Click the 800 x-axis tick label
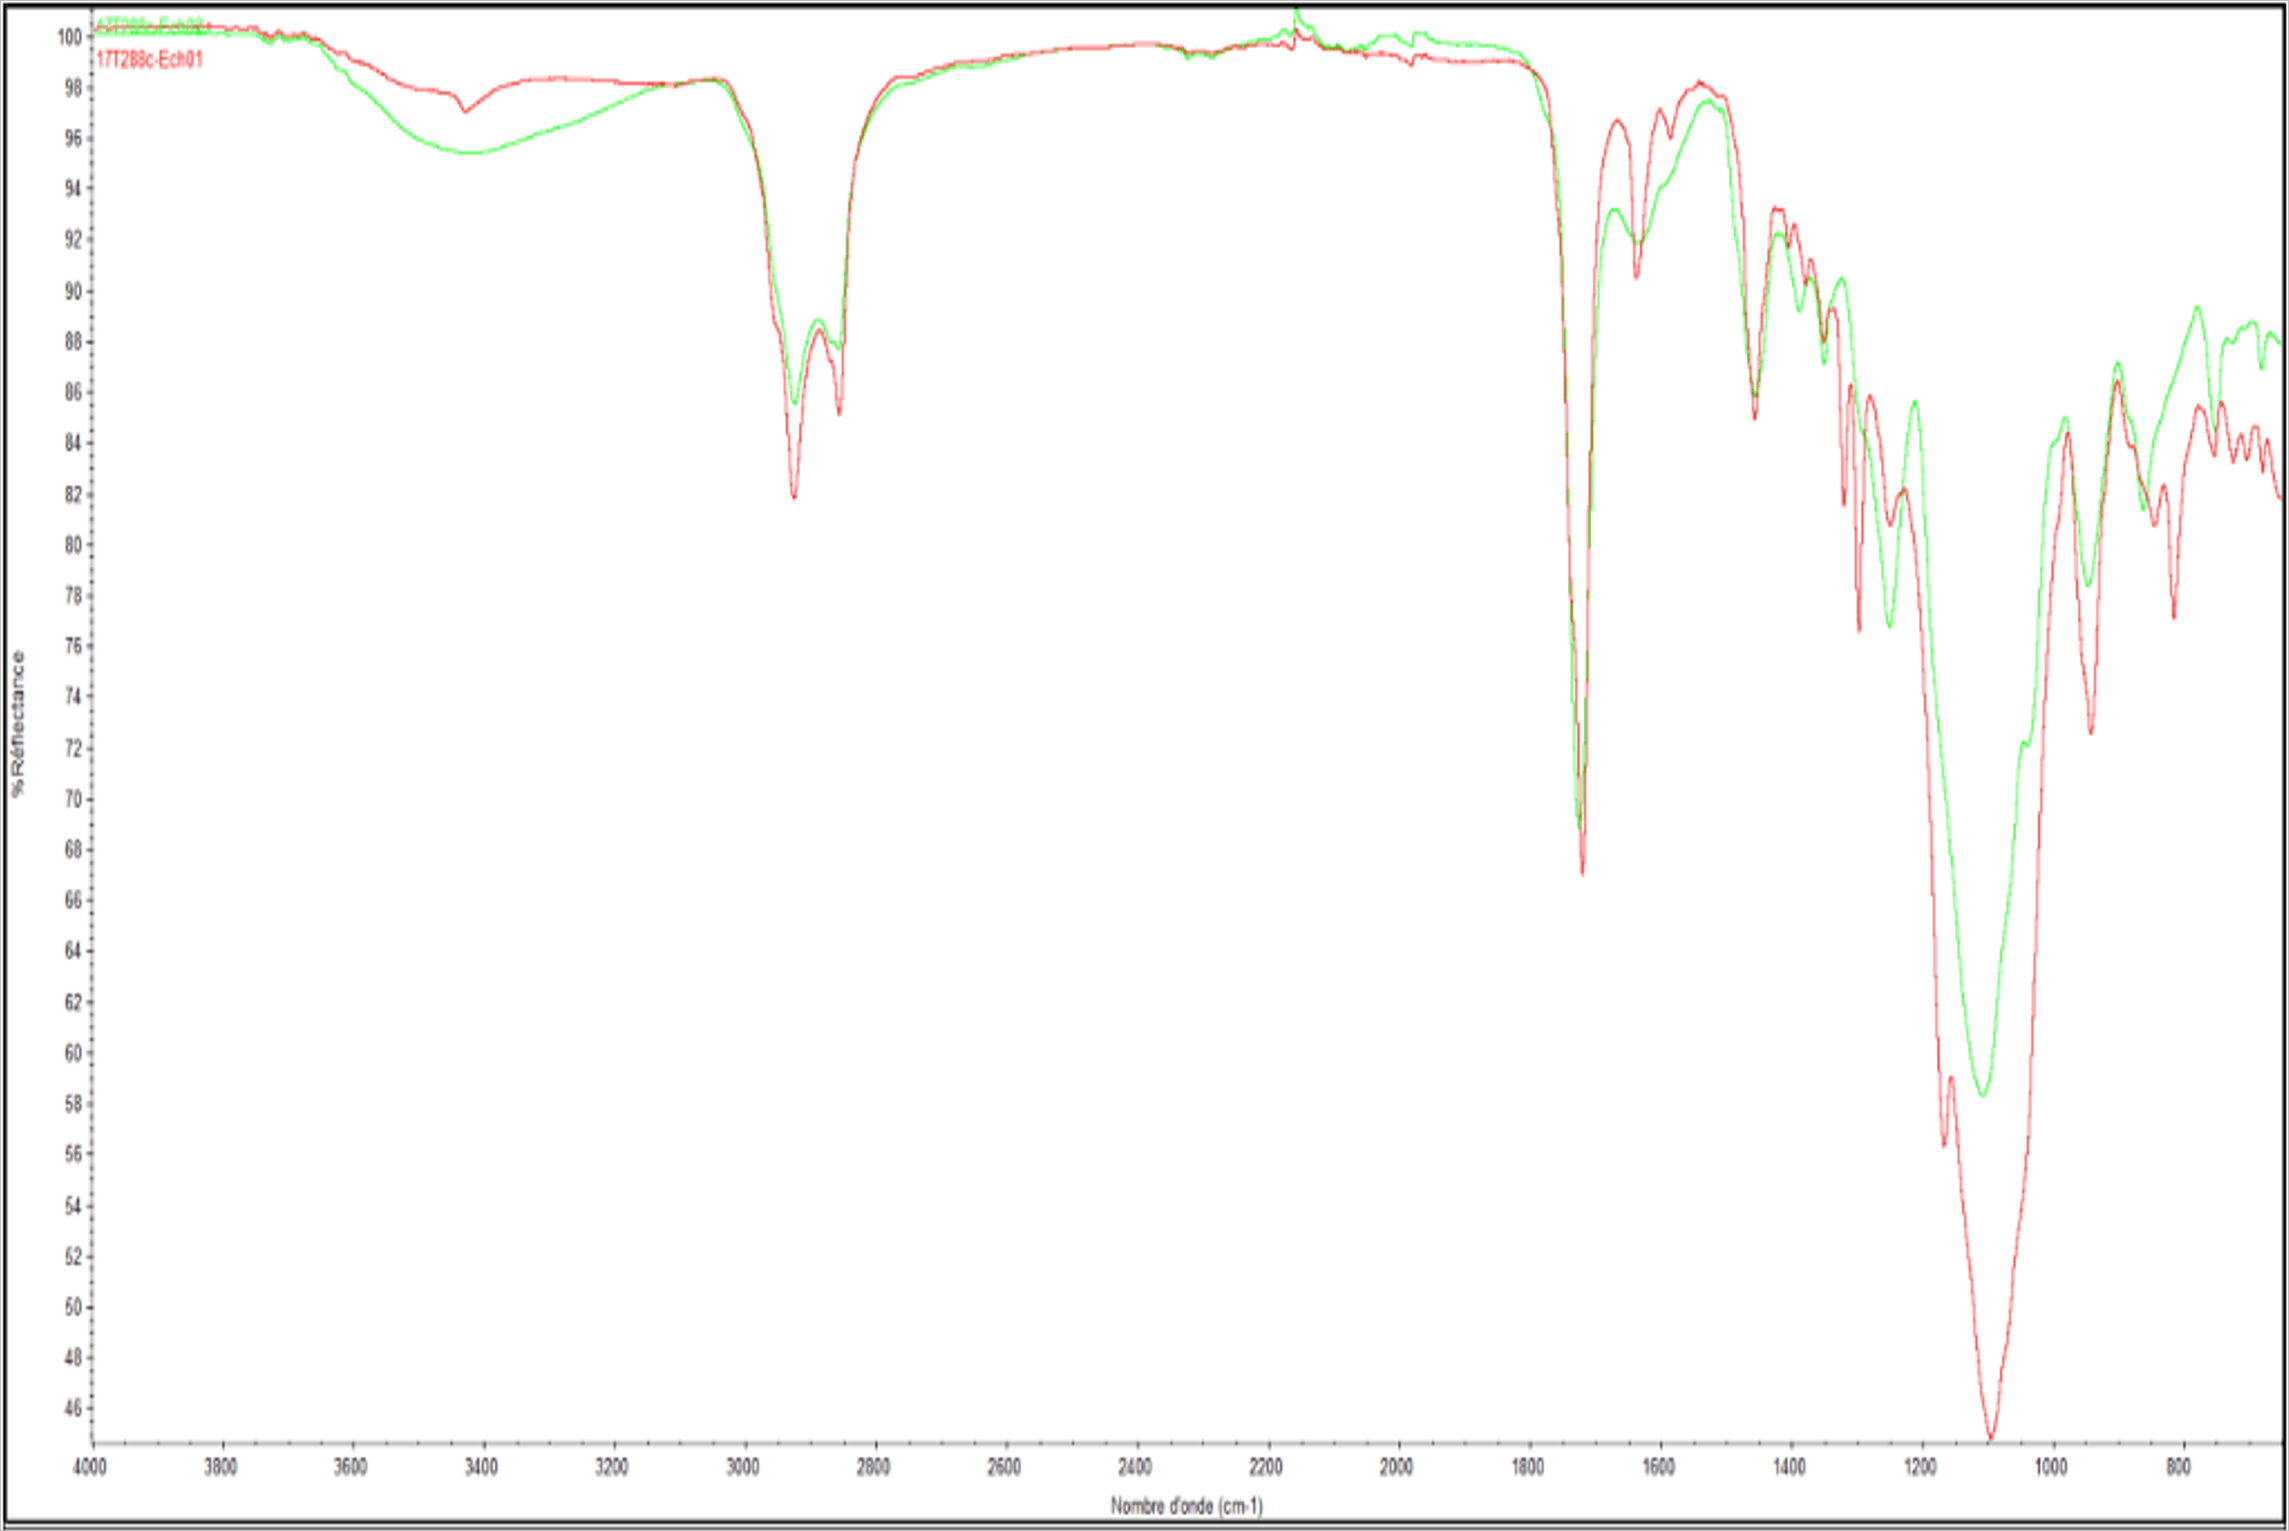Image resolution: width=2289 pixels, height=1531 pixels. (x=2179, y=1467)
